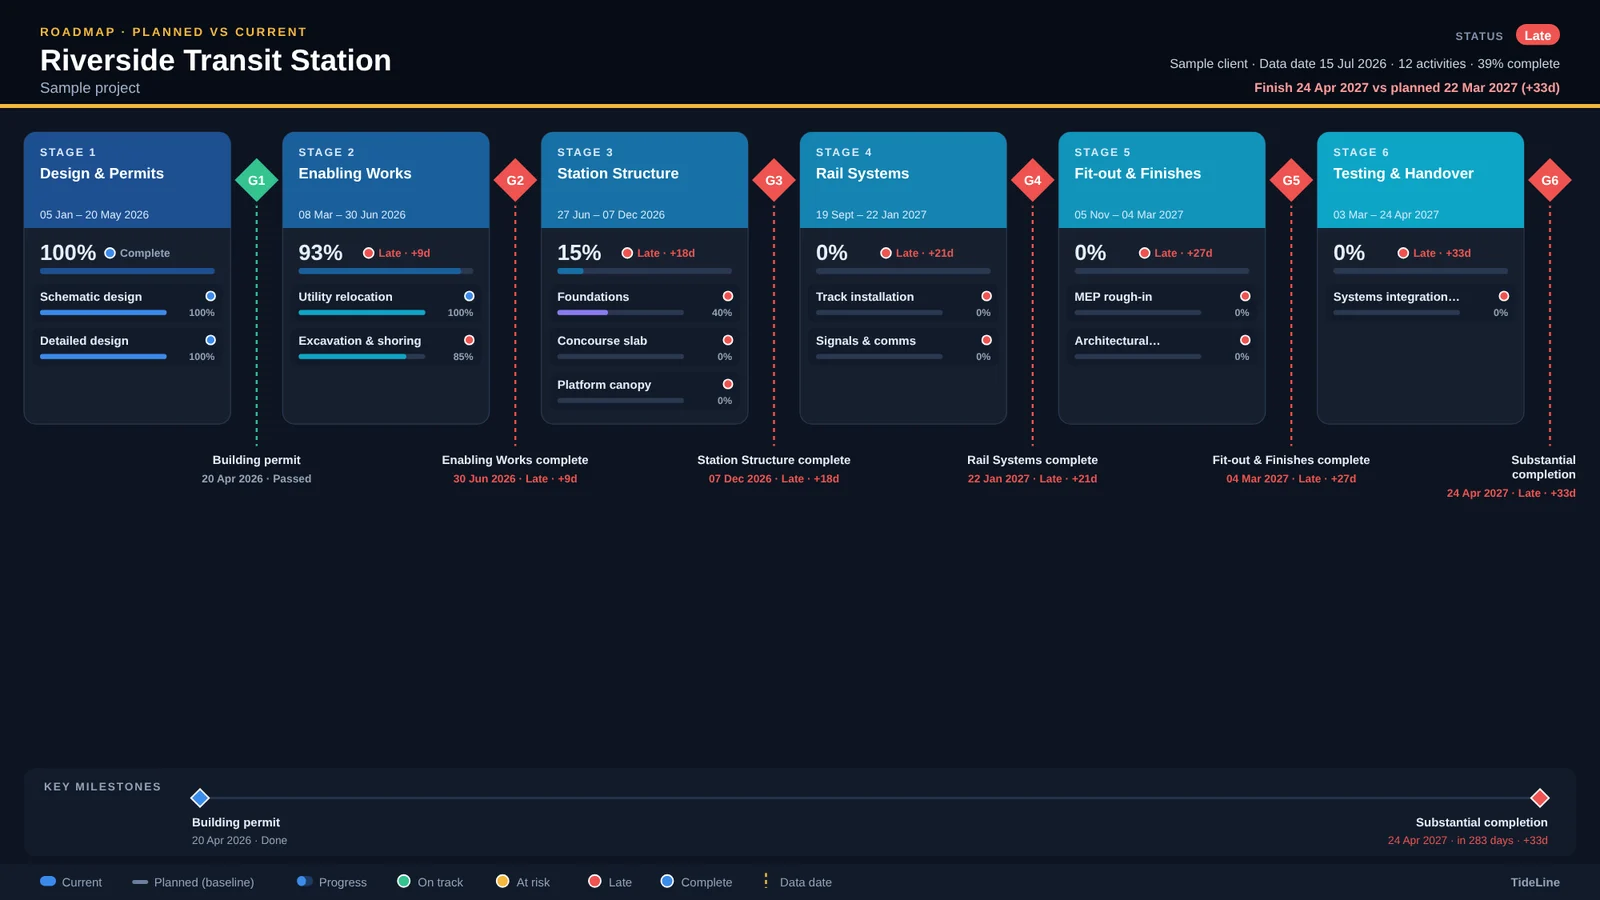The height and width of the screenshot is (900, 1600).
Task: Click the blue Building permit milestone diamond
Action: 200,797
